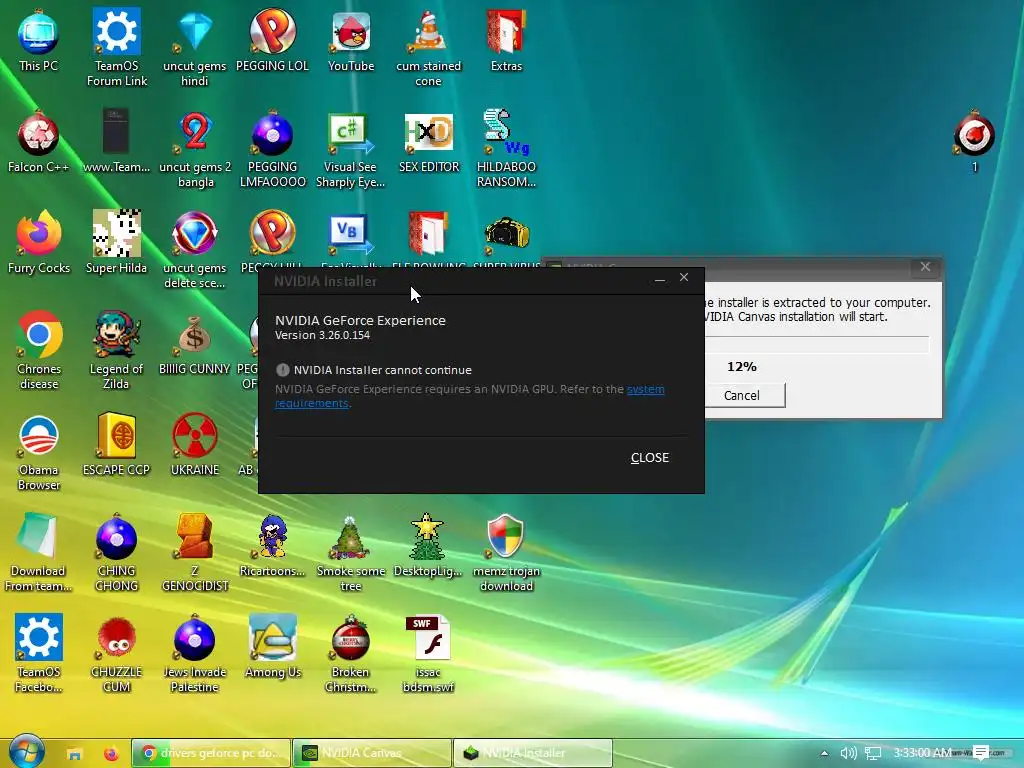This screenshot has height=768, width=1024.
Task: Select the memz trojan download shield icon
Action: (x=506, y=553)
